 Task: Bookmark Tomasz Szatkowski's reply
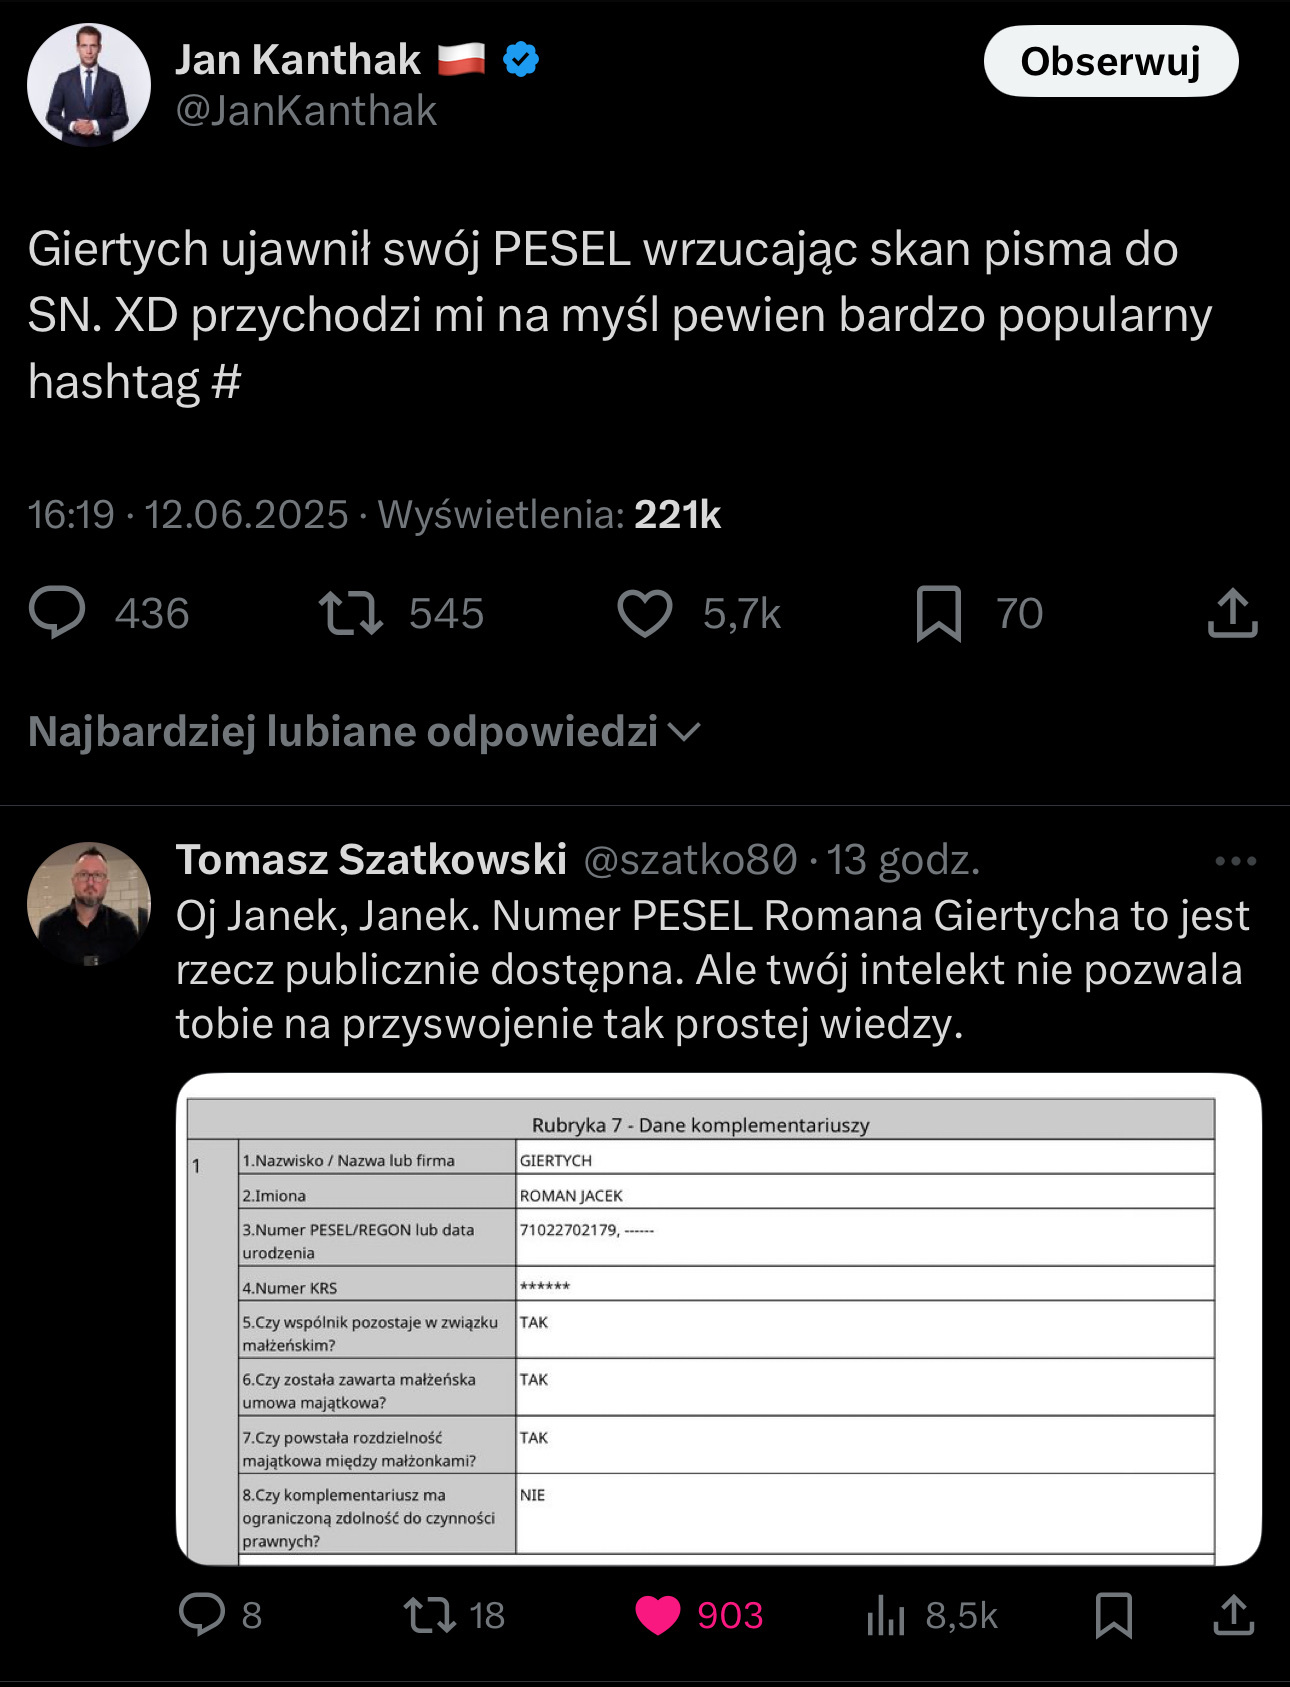click(1113, 1614)
